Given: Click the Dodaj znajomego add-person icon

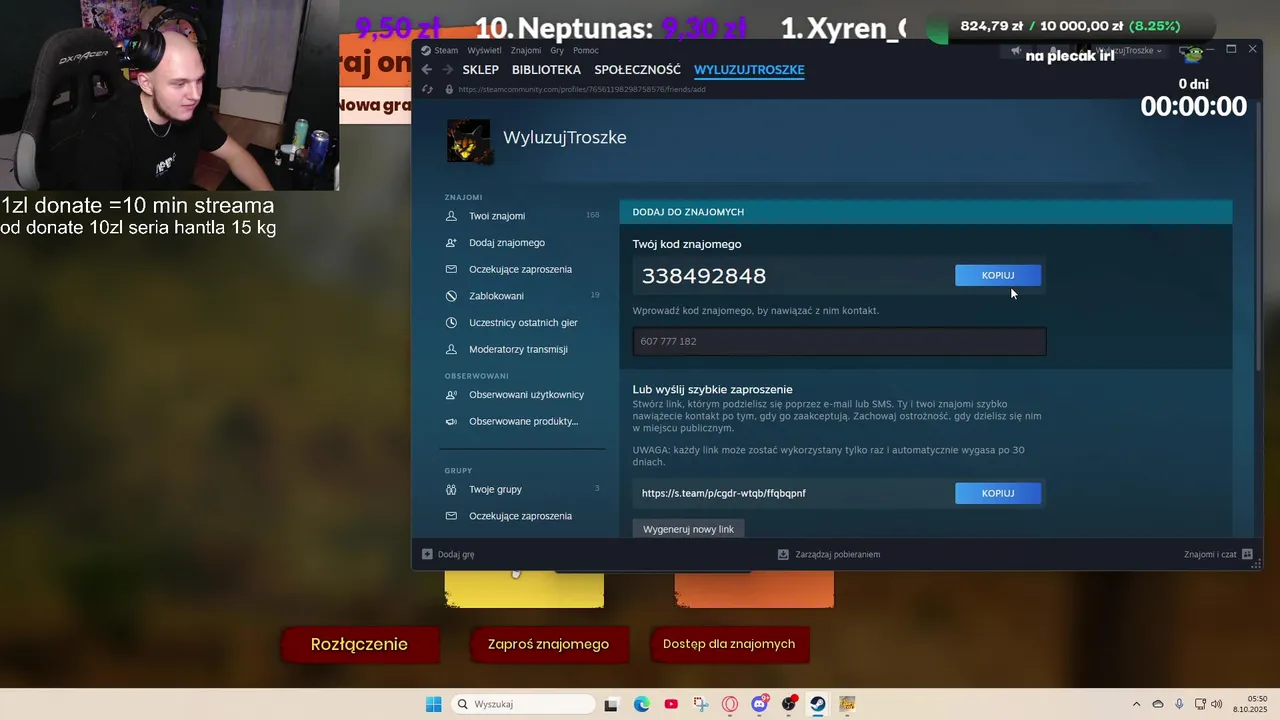Looking at the screenshot, I should coord(451,243).
